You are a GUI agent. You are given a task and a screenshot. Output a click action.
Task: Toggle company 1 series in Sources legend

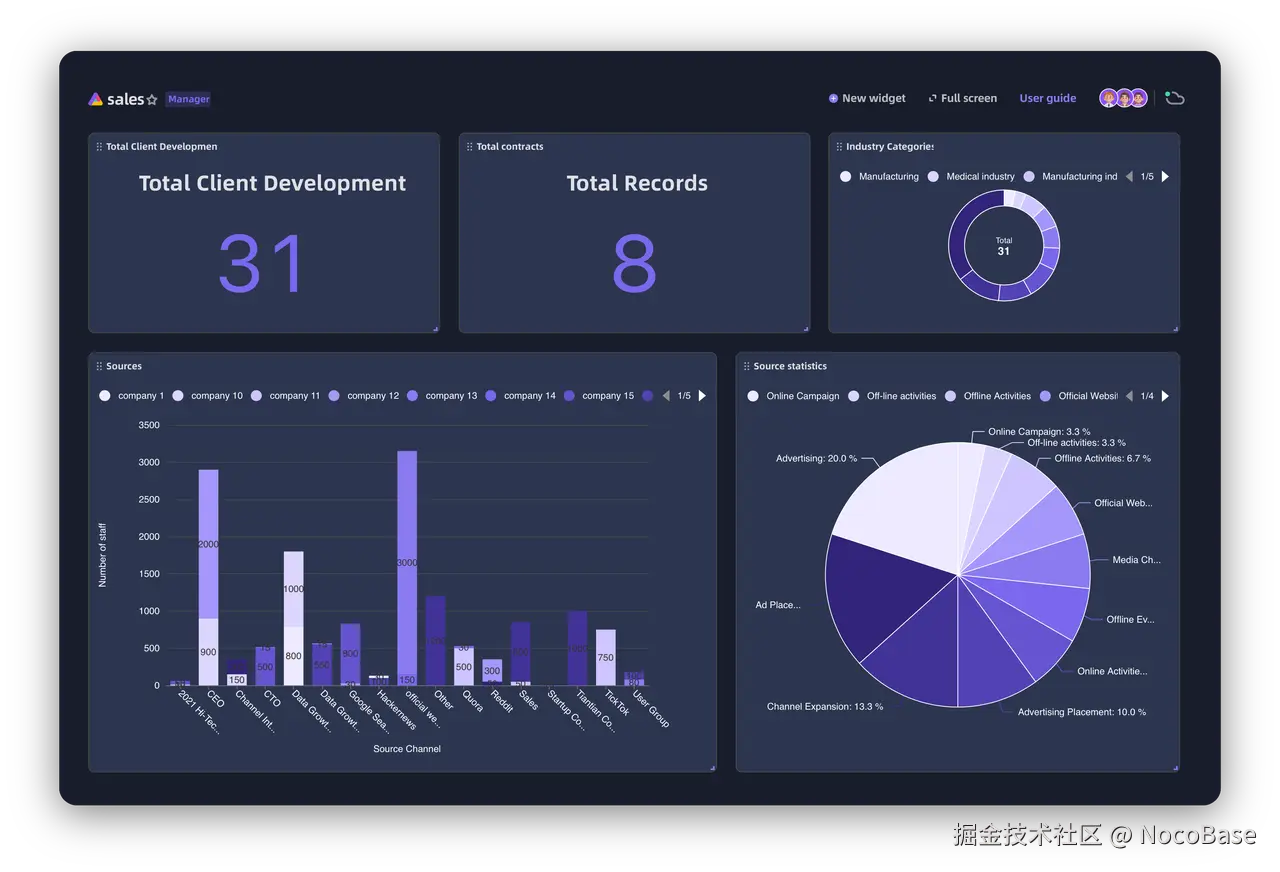[131, 396]
